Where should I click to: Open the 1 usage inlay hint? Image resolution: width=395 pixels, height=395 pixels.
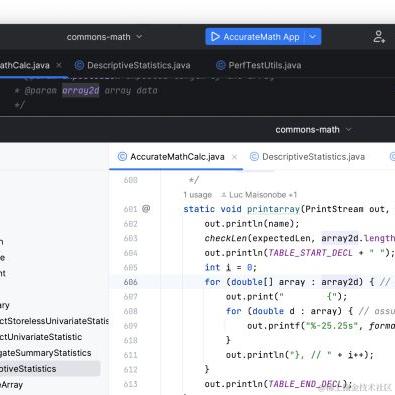(197, 195)
